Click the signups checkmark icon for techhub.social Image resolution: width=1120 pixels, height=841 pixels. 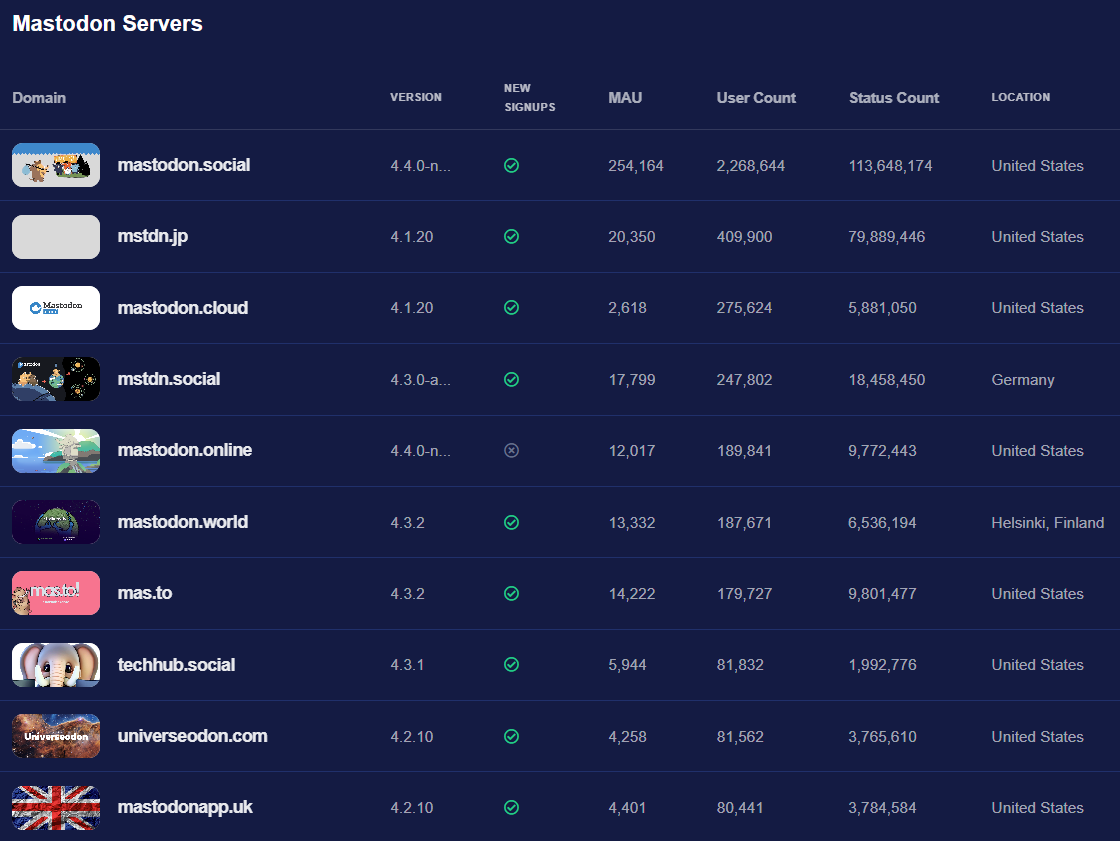point(511,665)
